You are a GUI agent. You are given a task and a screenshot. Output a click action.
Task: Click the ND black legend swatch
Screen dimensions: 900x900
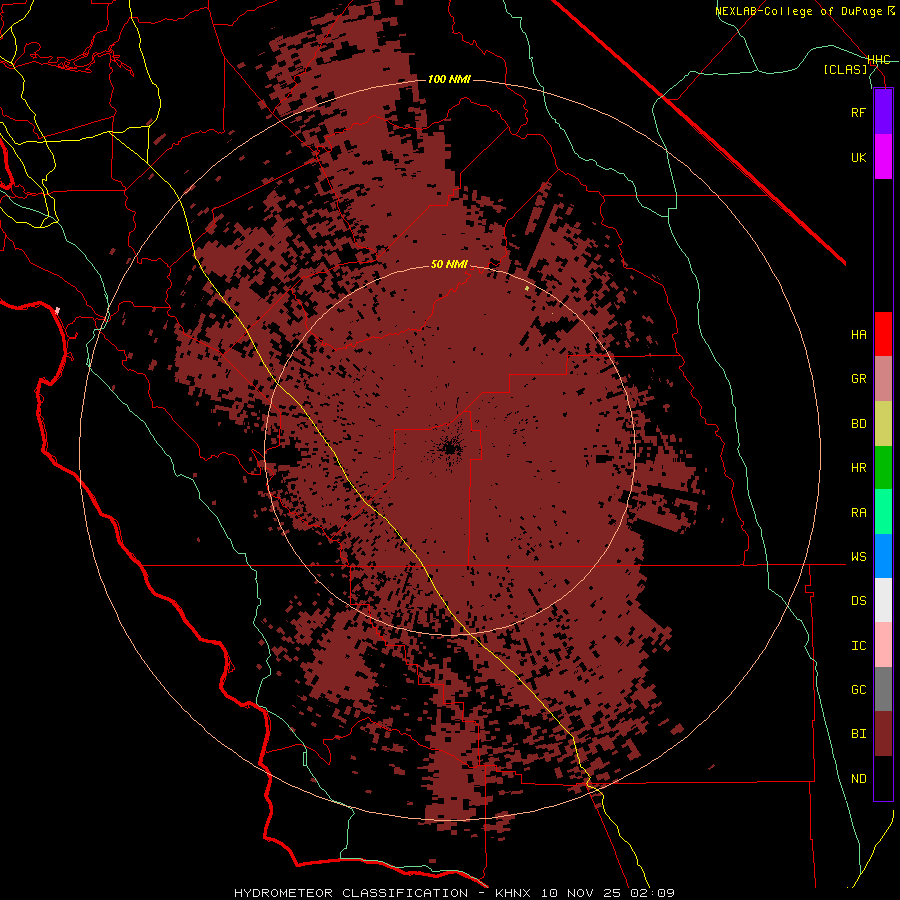883,778
